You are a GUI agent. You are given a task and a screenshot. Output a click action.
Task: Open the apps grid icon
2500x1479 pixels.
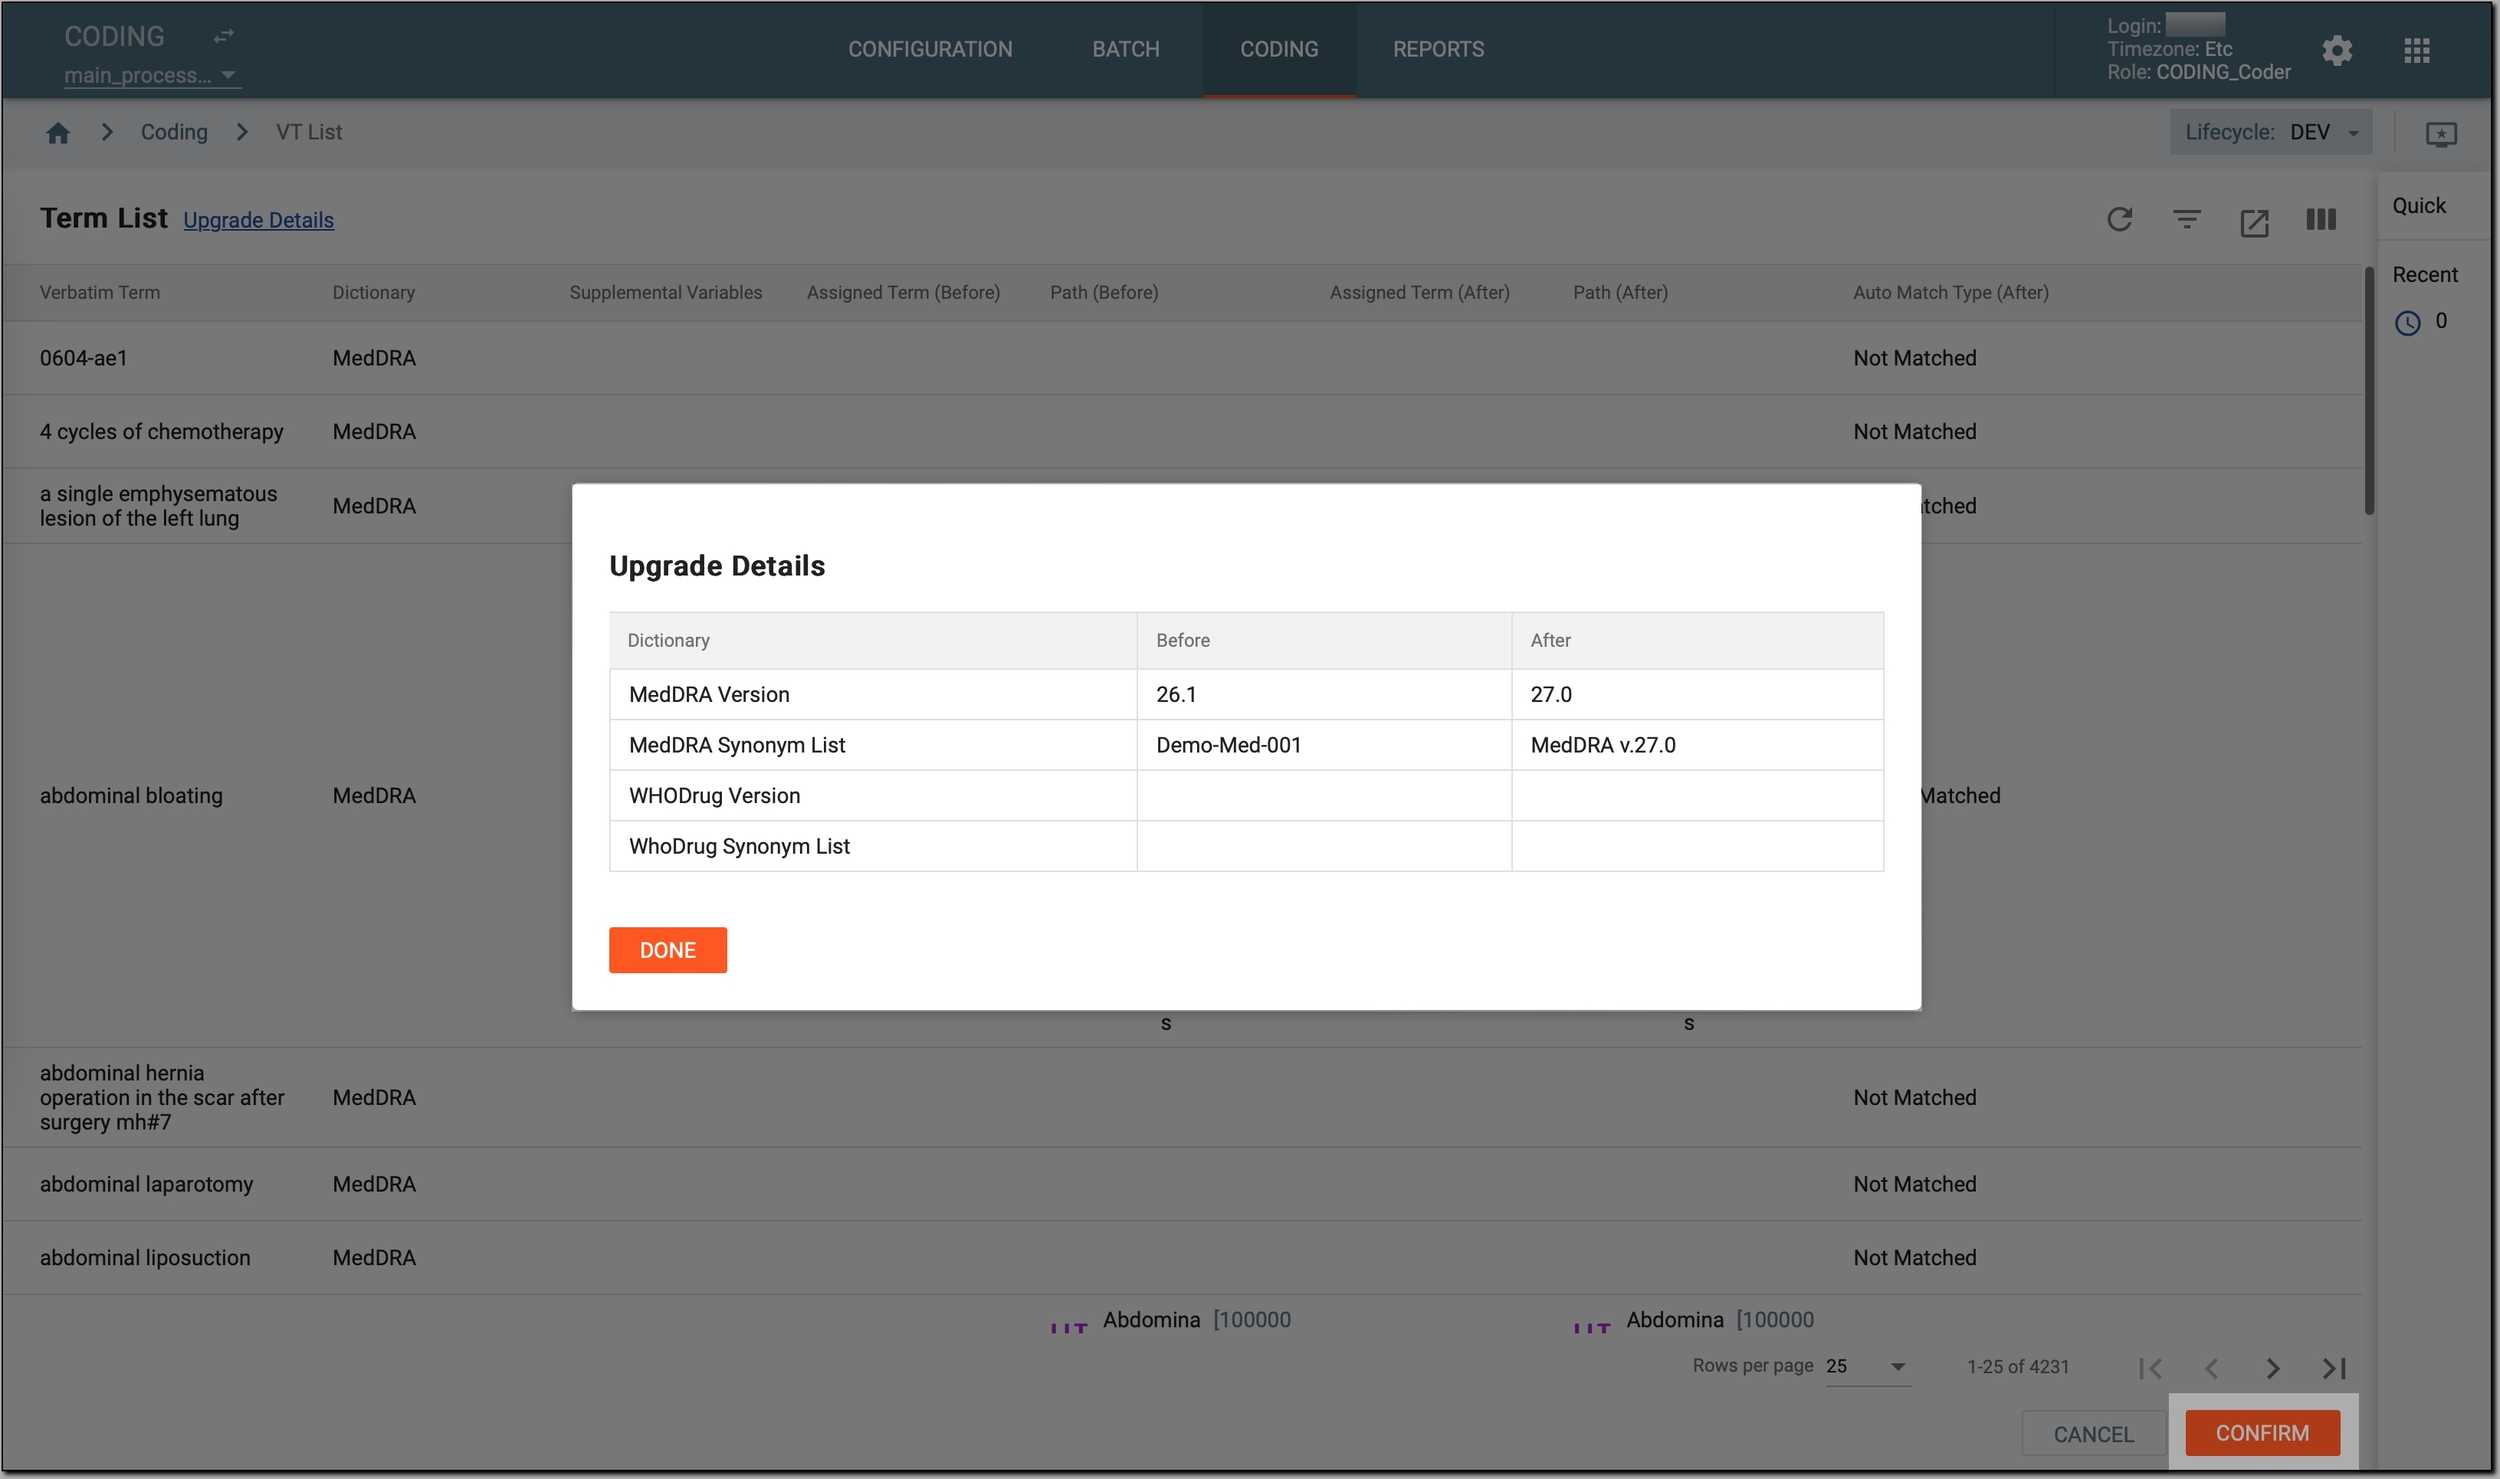coord(2416,50)
